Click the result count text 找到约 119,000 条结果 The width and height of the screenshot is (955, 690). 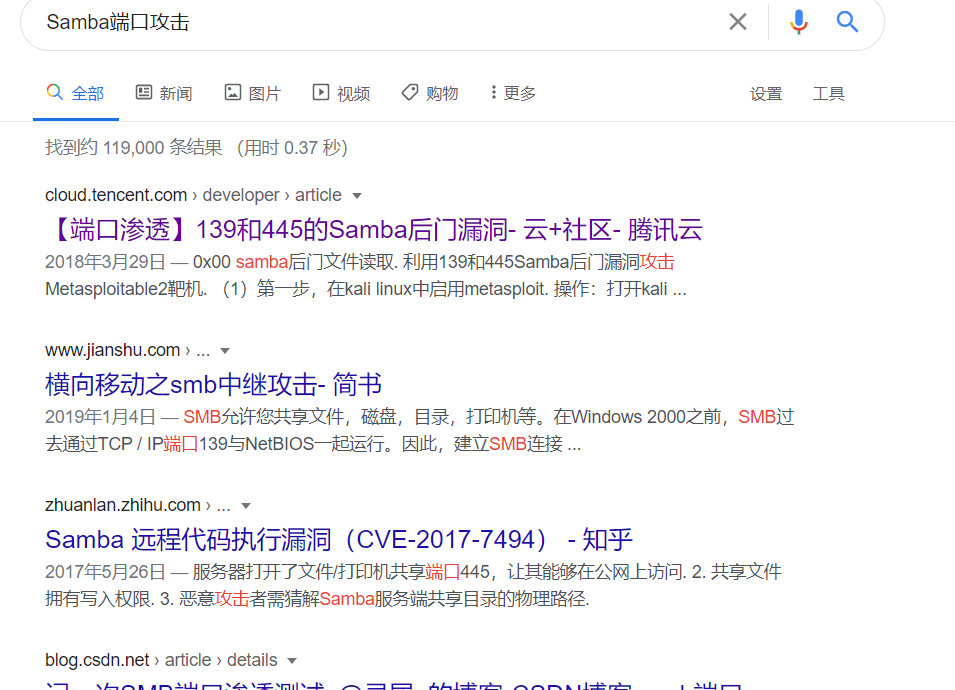pyautogui.click(x=134, y=147)
